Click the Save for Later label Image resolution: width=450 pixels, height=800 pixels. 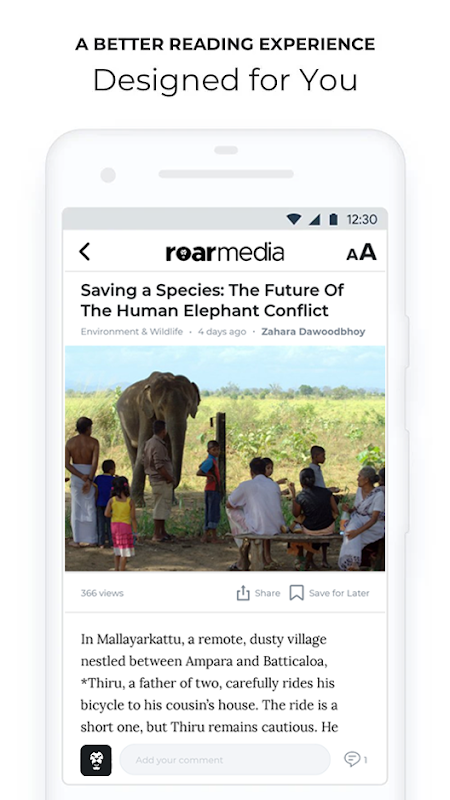[339, 593]
